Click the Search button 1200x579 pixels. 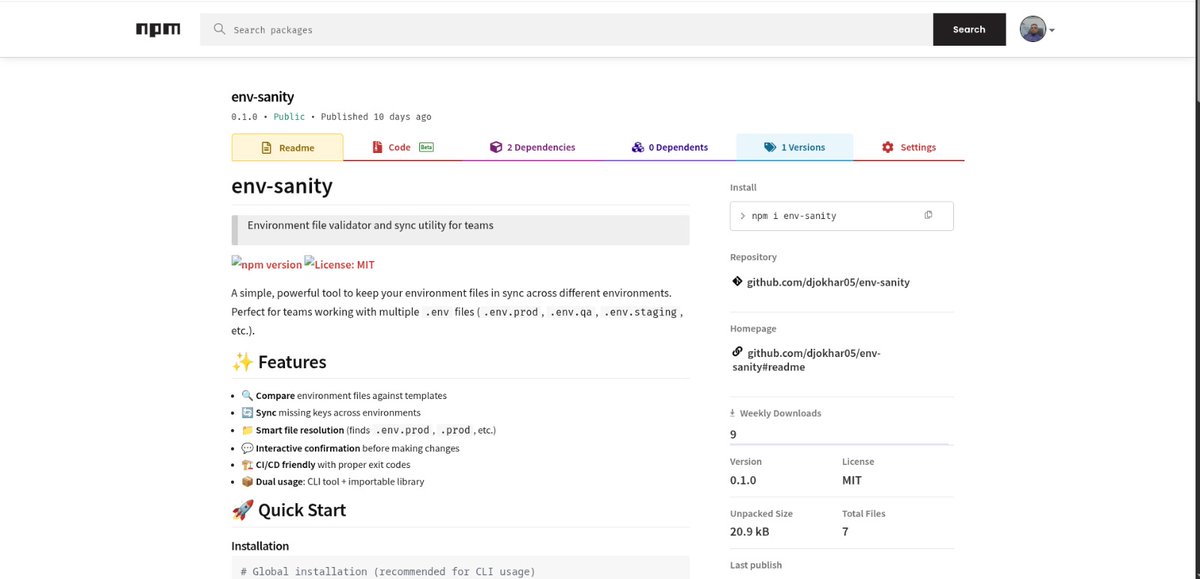(968, 29)
